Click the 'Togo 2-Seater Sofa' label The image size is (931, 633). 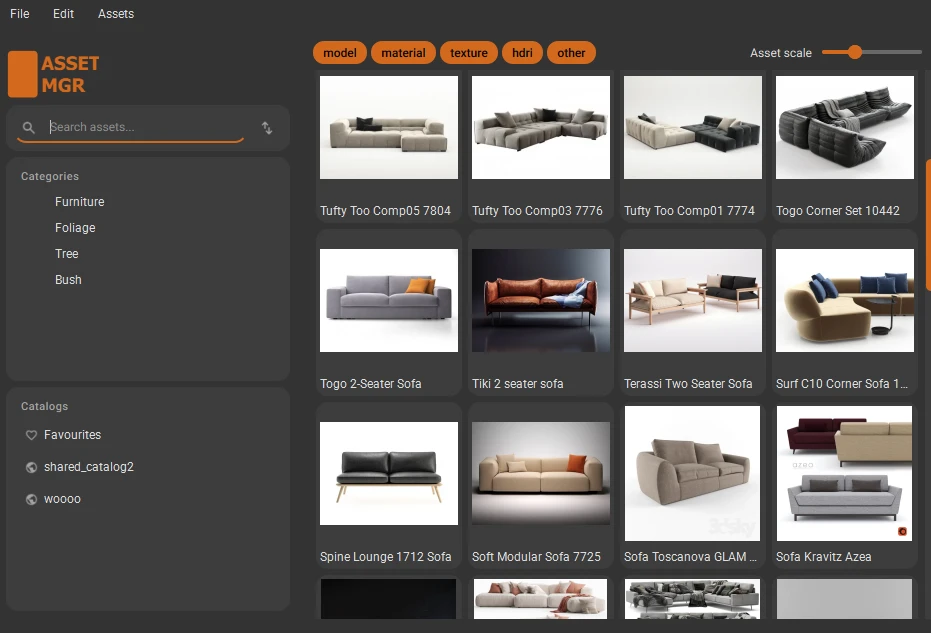tap(370, 384)
